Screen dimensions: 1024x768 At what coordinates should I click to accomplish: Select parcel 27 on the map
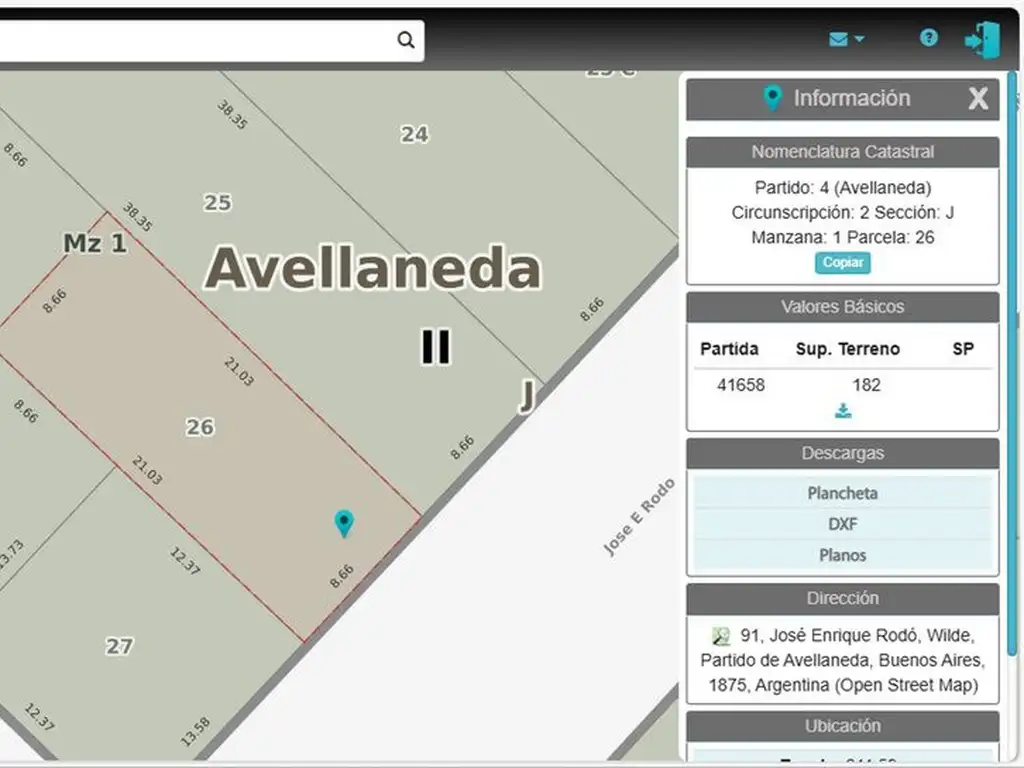click(119, 646)
